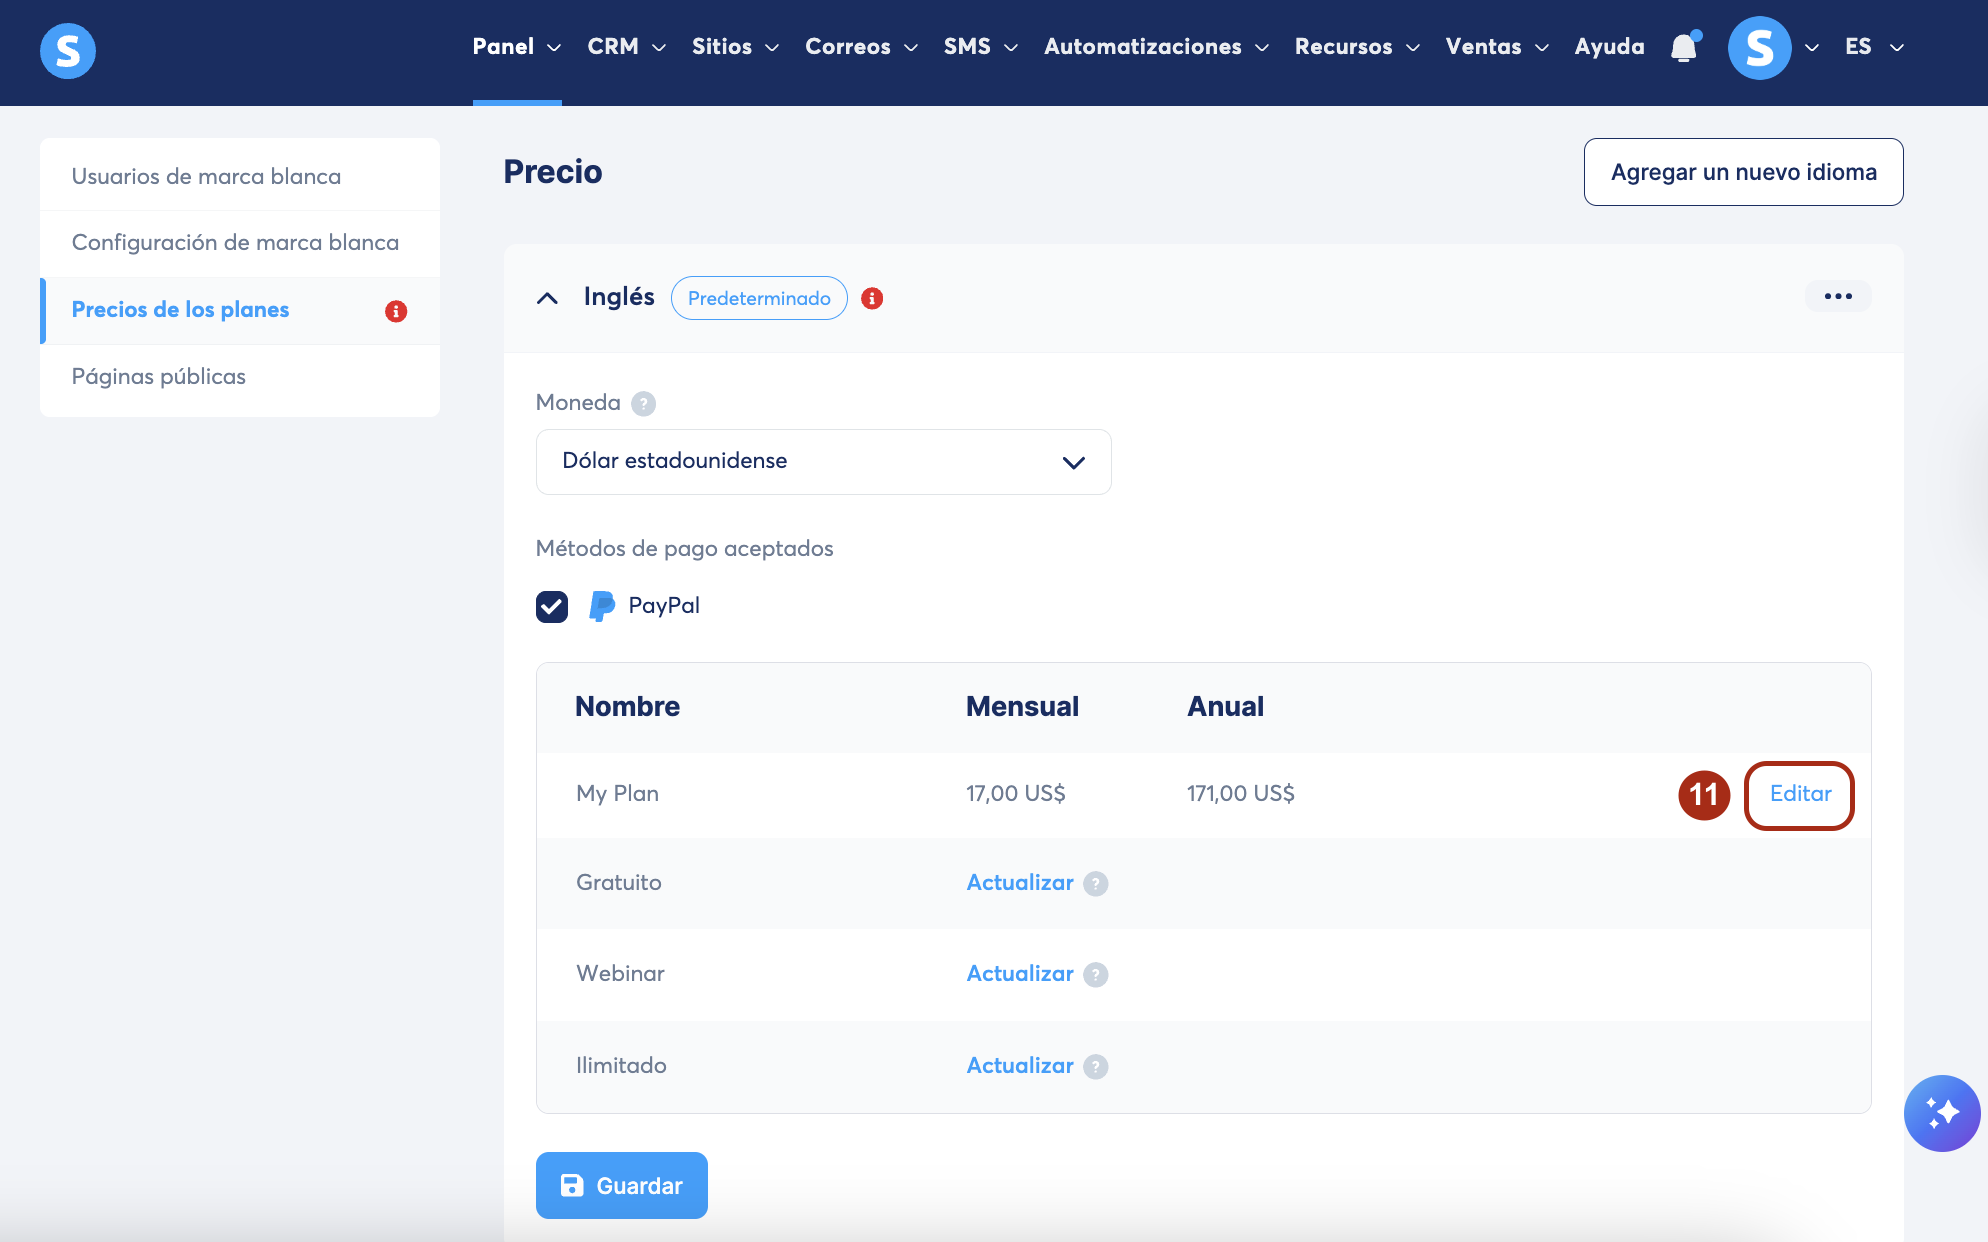The image size is (1988, 1242).
Task: Open the AI assistant sparkle button
Action: (x=1941, y=1113)
